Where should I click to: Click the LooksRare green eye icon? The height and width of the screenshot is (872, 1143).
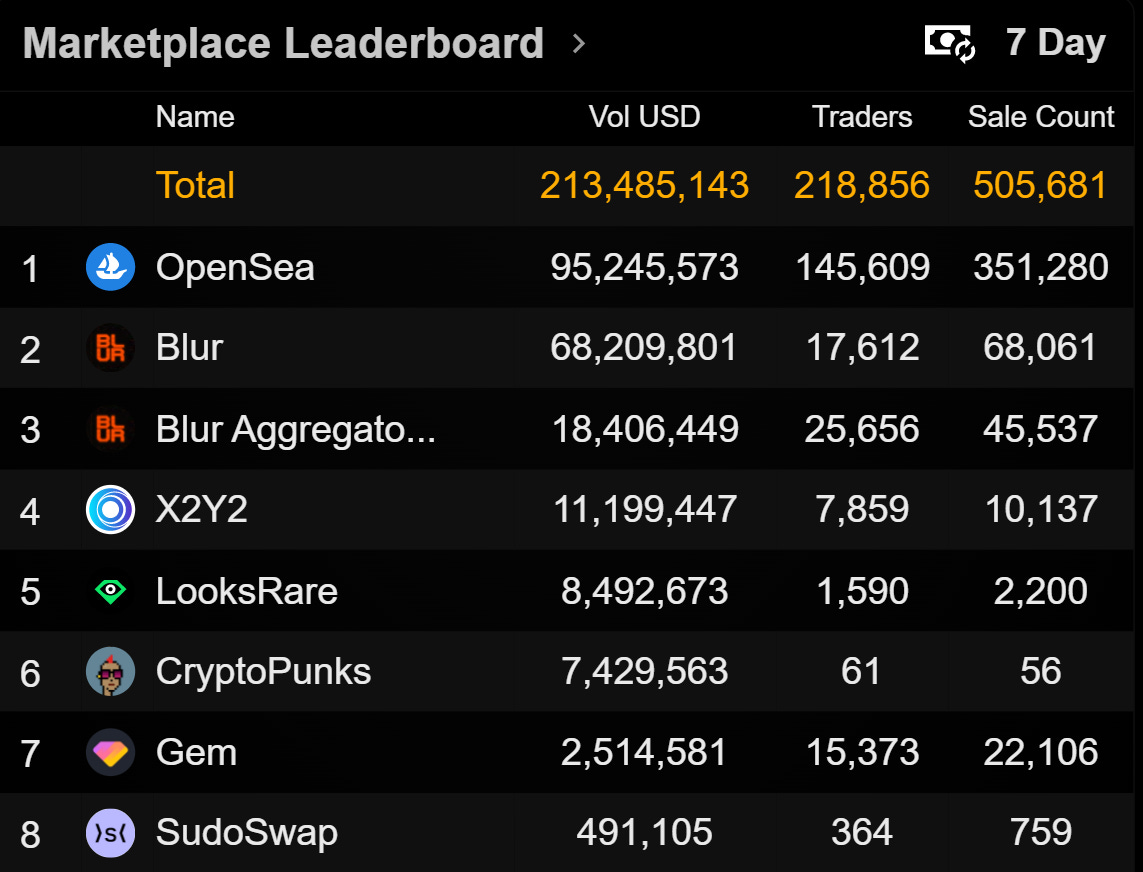point(110,591)
